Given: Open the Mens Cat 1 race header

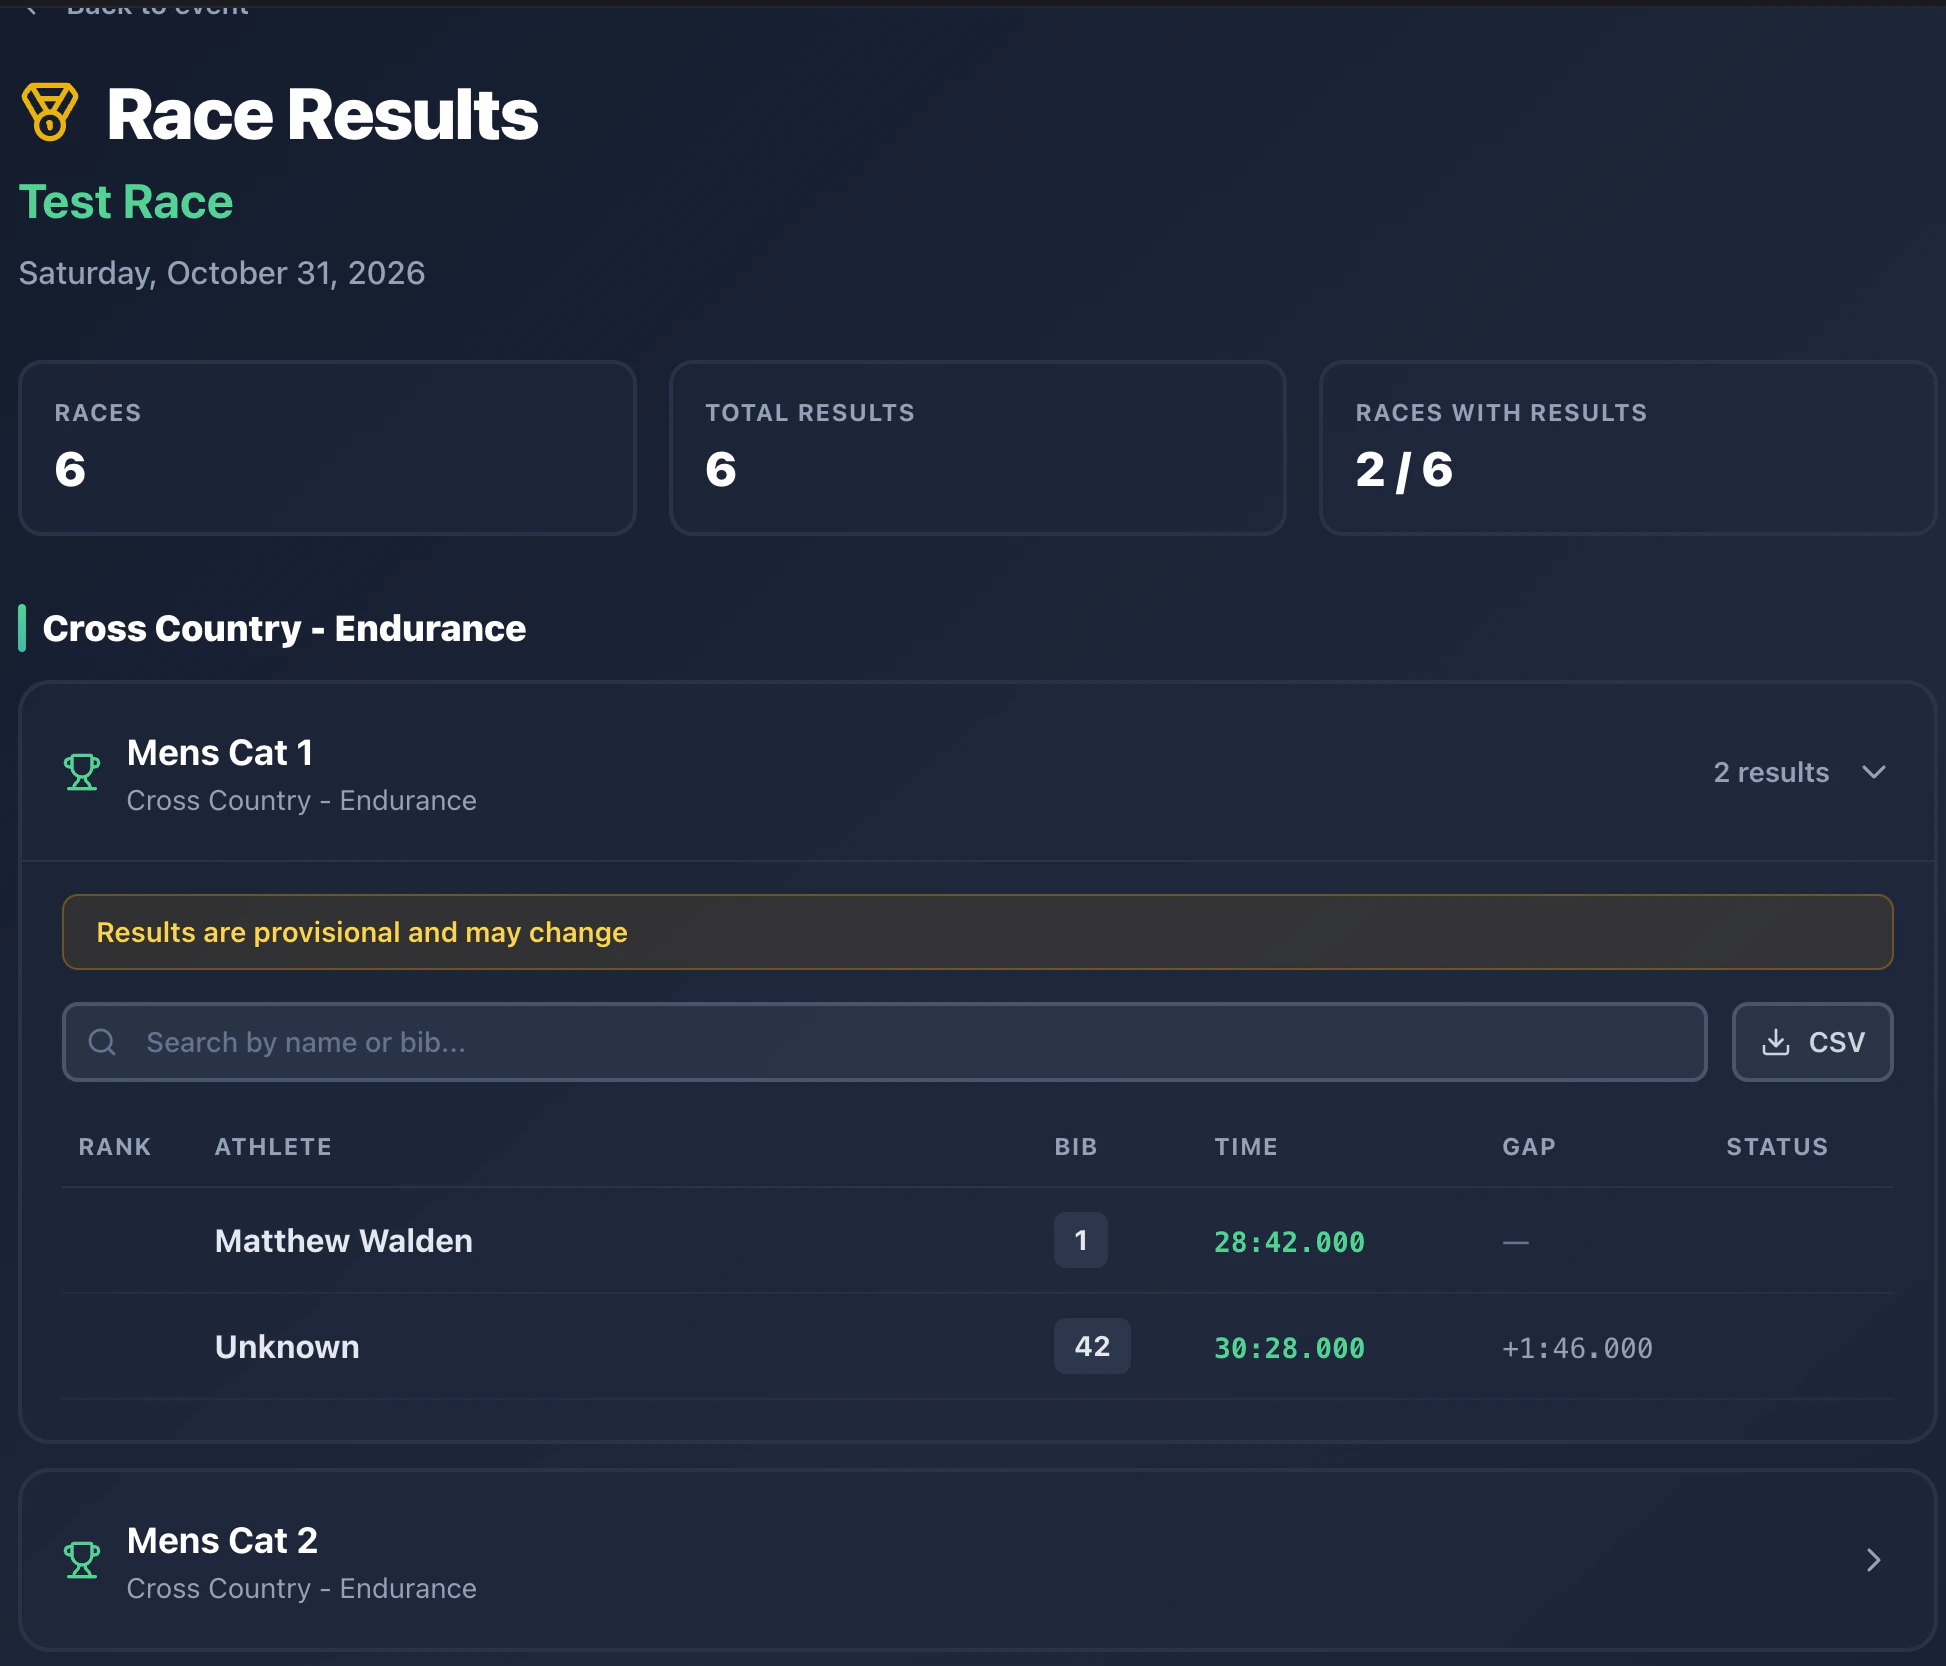Looking at the screenshot, I should point(977,772).
